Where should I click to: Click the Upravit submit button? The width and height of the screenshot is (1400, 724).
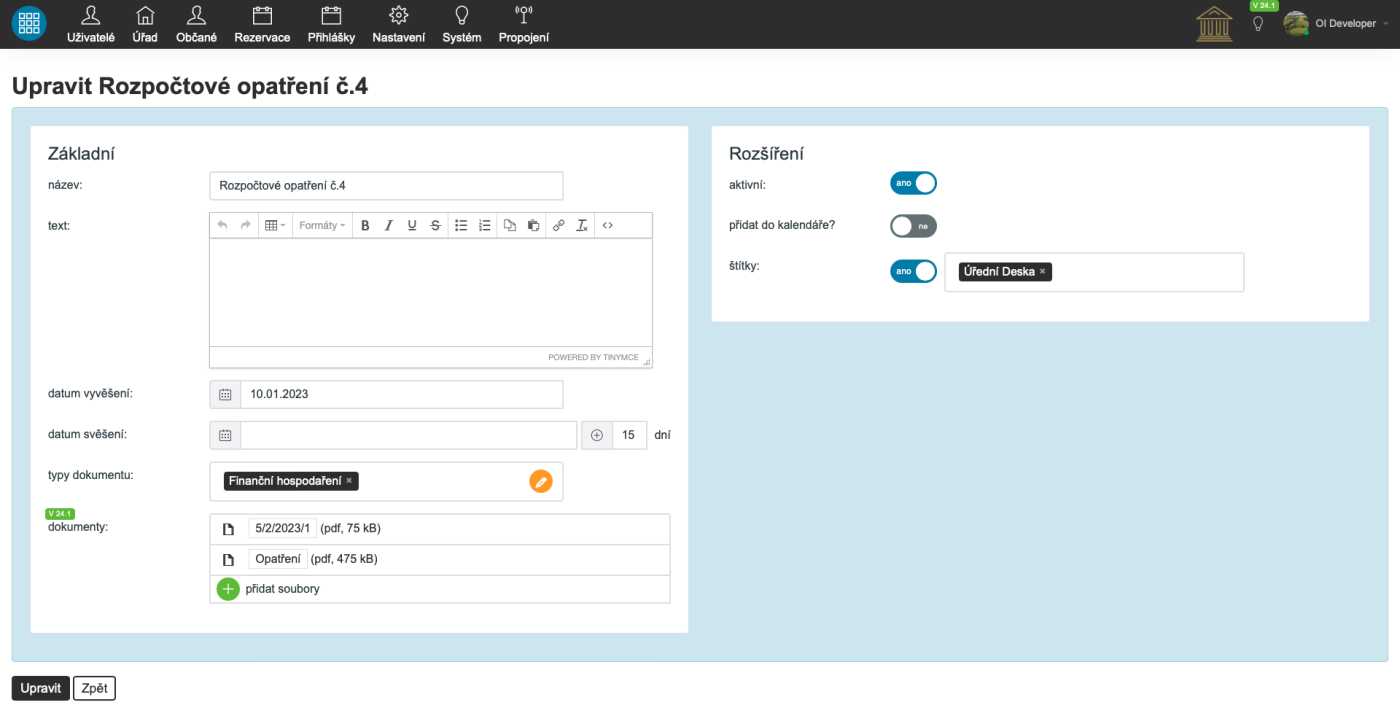click(41, 688)
